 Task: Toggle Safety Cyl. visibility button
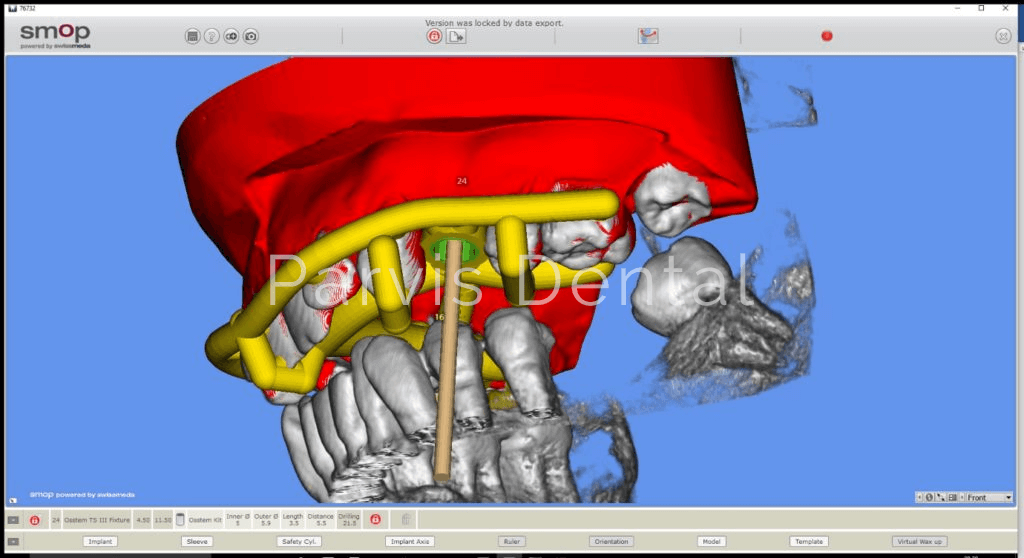click(x=299, y=541)
